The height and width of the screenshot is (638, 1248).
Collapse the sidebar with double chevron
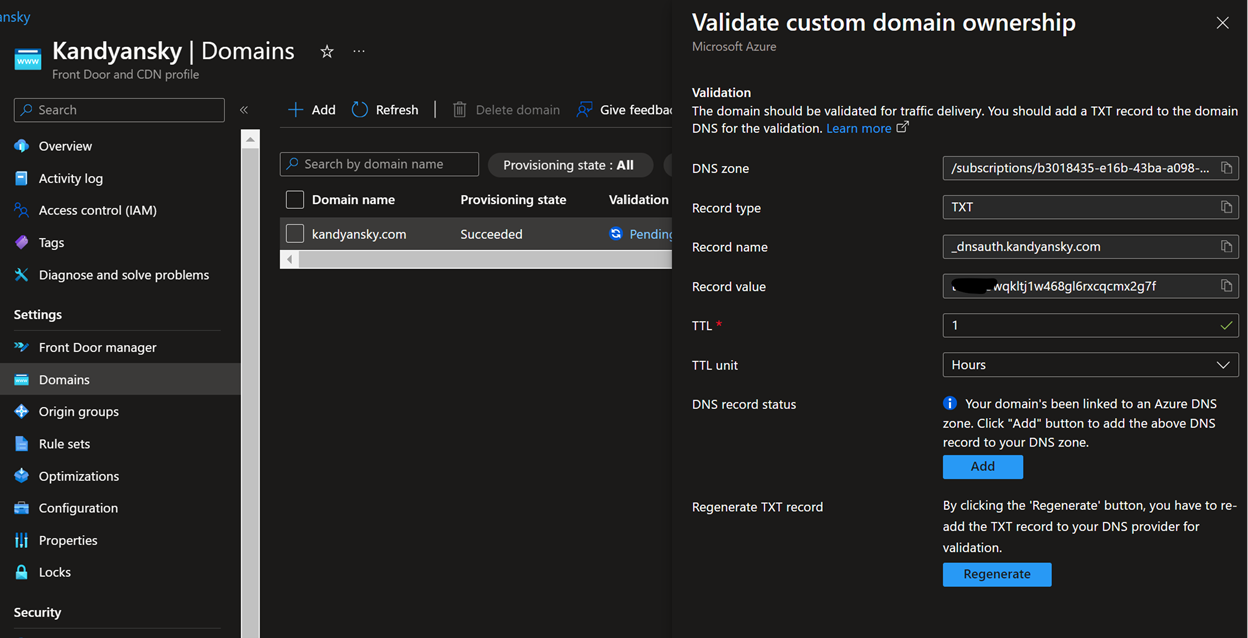pyautogui.click(x=244, y=110)
